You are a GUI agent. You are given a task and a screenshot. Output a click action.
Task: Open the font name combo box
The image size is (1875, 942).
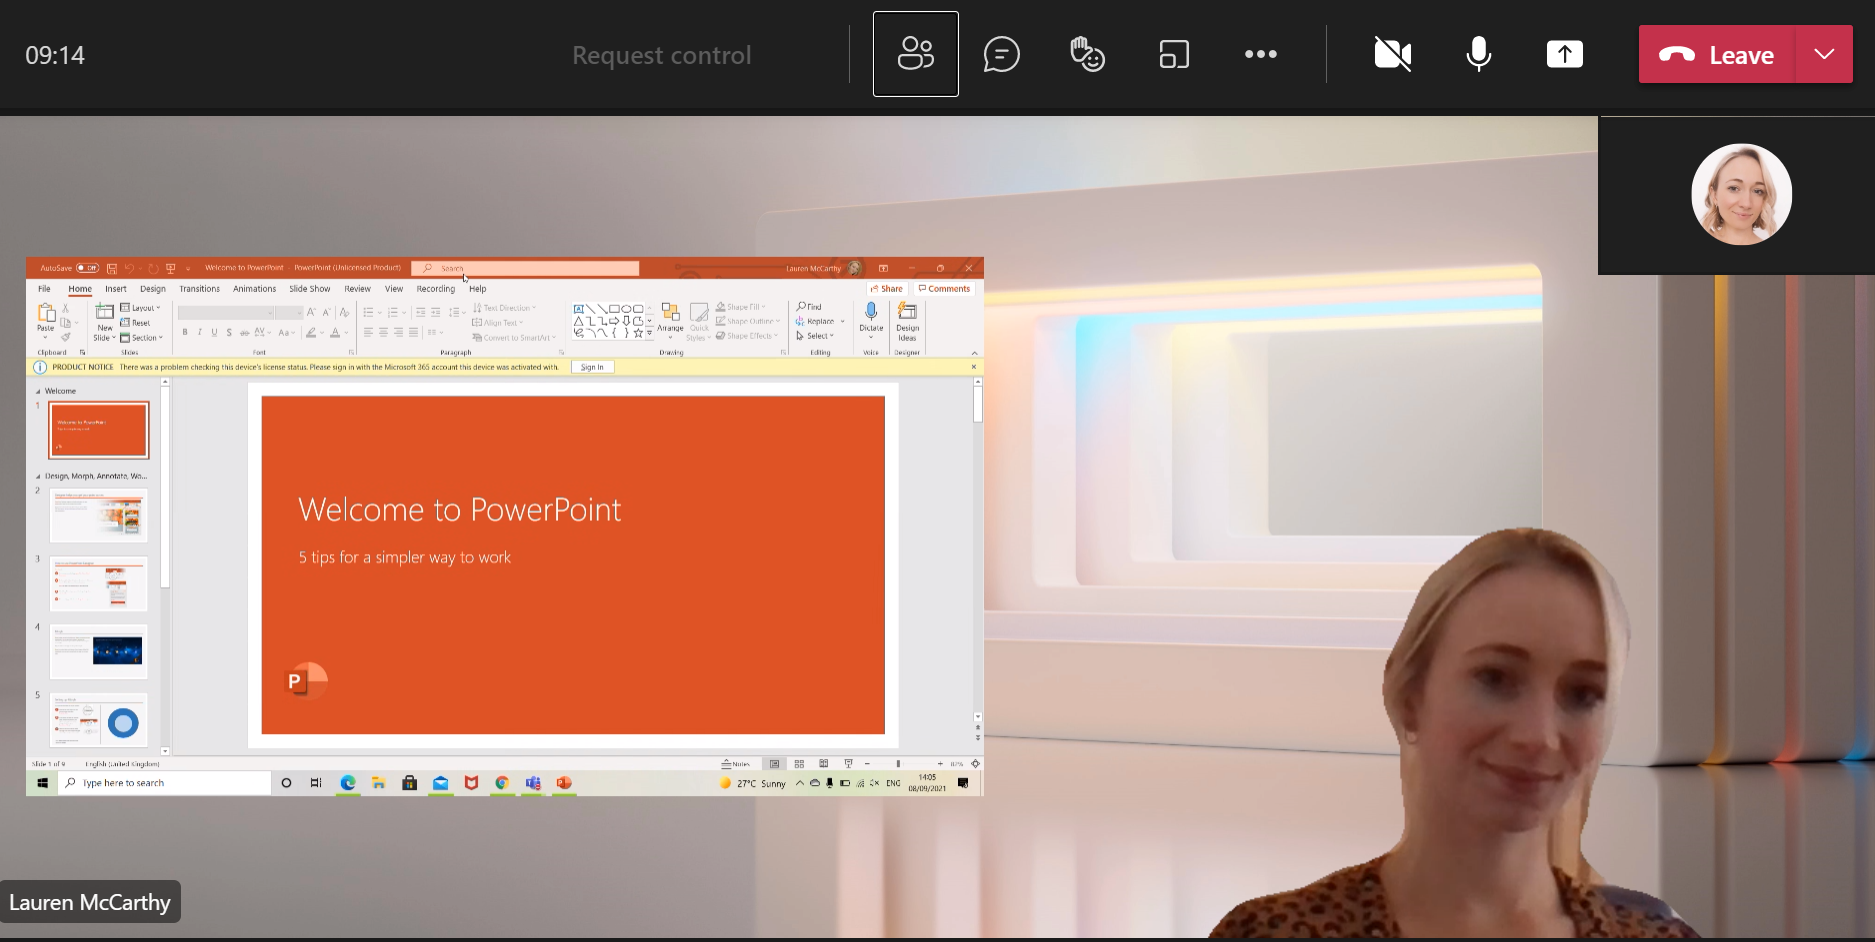point(226,313)
